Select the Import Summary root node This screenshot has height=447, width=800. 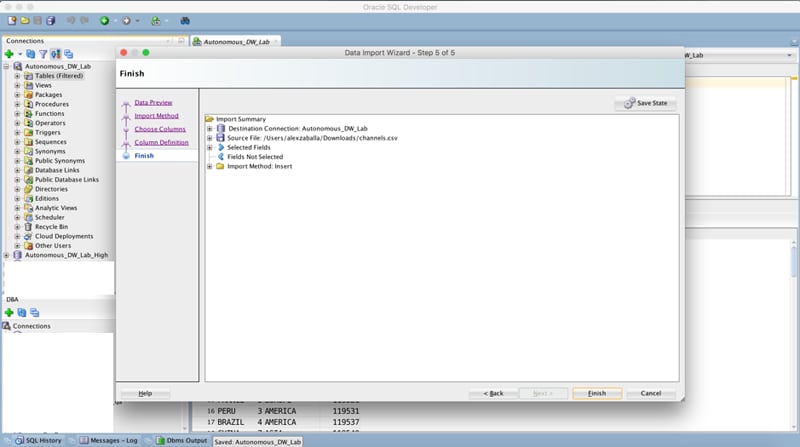(x=240, y=119)
